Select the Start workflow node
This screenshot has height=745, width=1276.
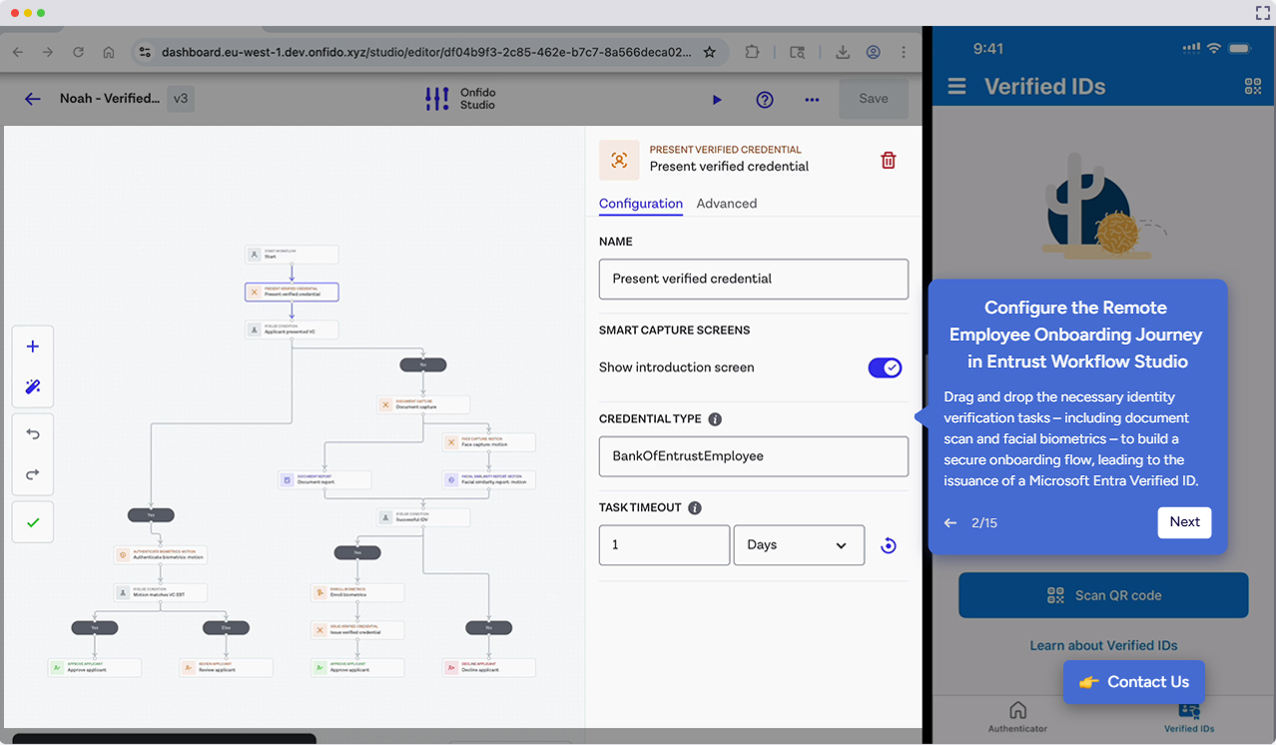(x=292, y=255)
